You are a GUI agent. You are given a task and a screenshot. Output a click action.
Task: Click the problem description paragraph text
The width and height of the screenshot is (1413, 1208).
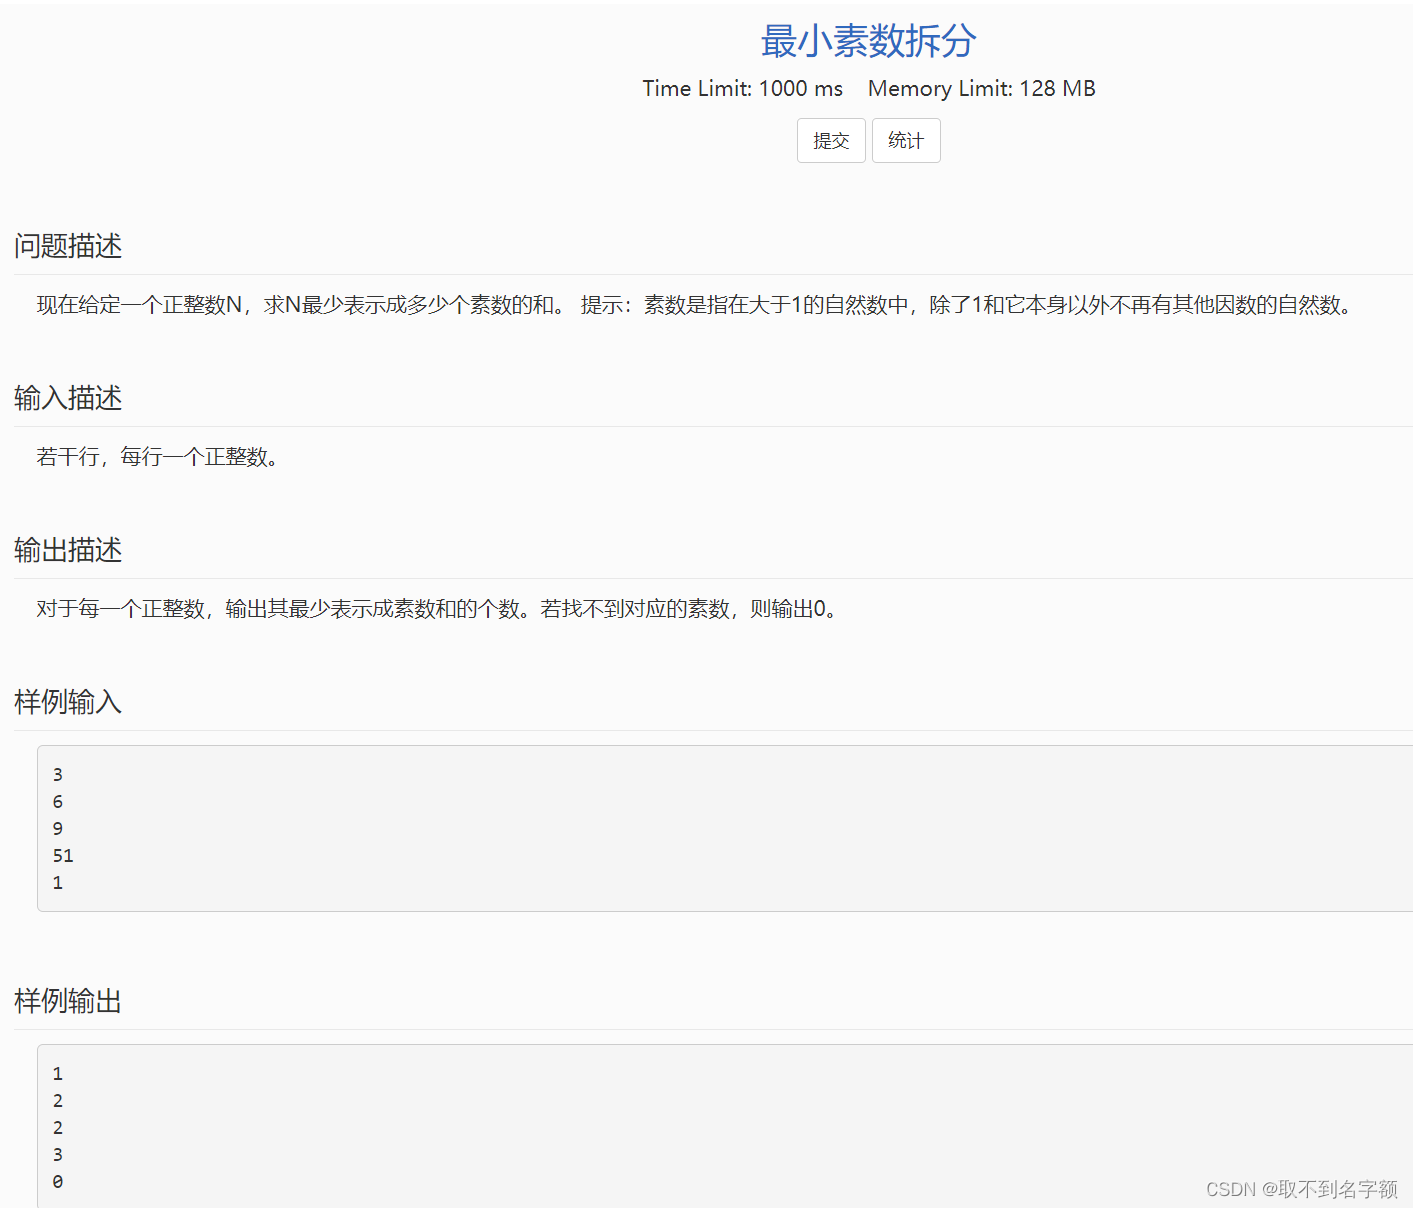coord(690,306)
